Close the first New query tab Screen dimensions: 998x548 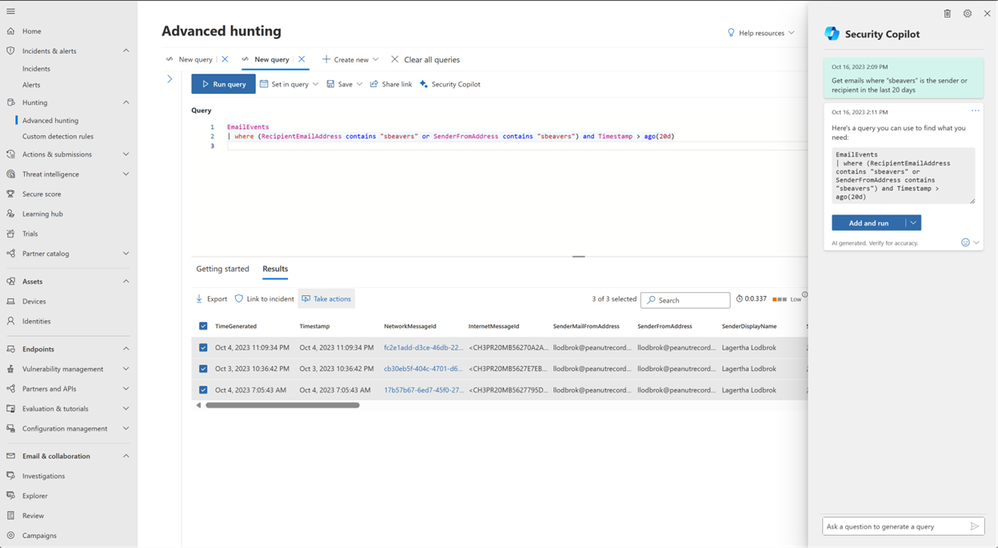tap(225, 59)
